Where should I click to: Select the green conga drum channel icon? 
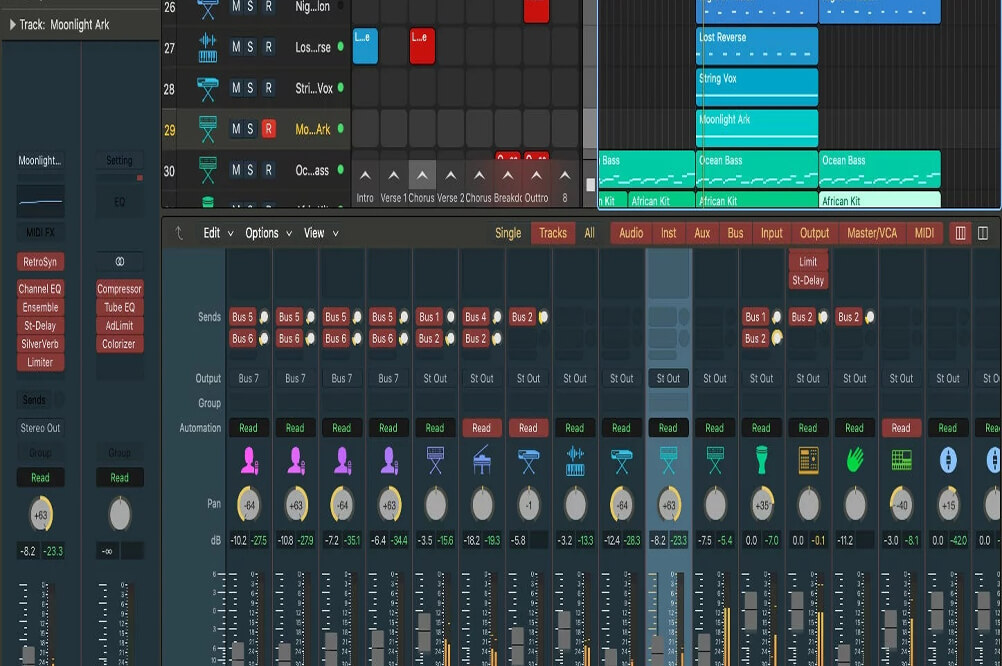point(761,460)
